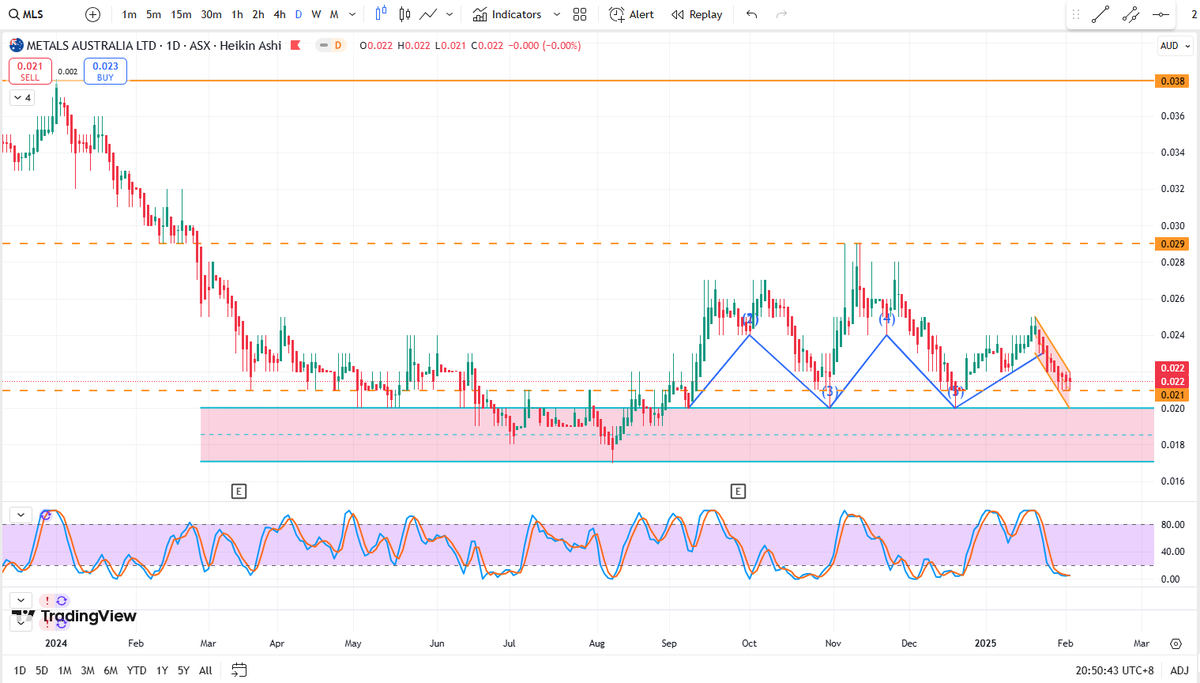Viewport: 1200px width, 683px height.
Task: Select the pink support zone rectangle
Action: pyautogui.click(x=677, y=435)
